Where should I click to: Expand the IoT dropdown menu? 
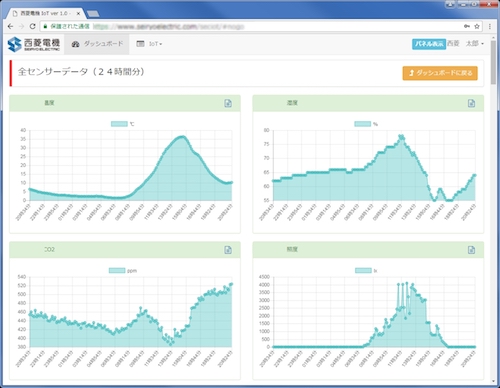pos(149,44)
